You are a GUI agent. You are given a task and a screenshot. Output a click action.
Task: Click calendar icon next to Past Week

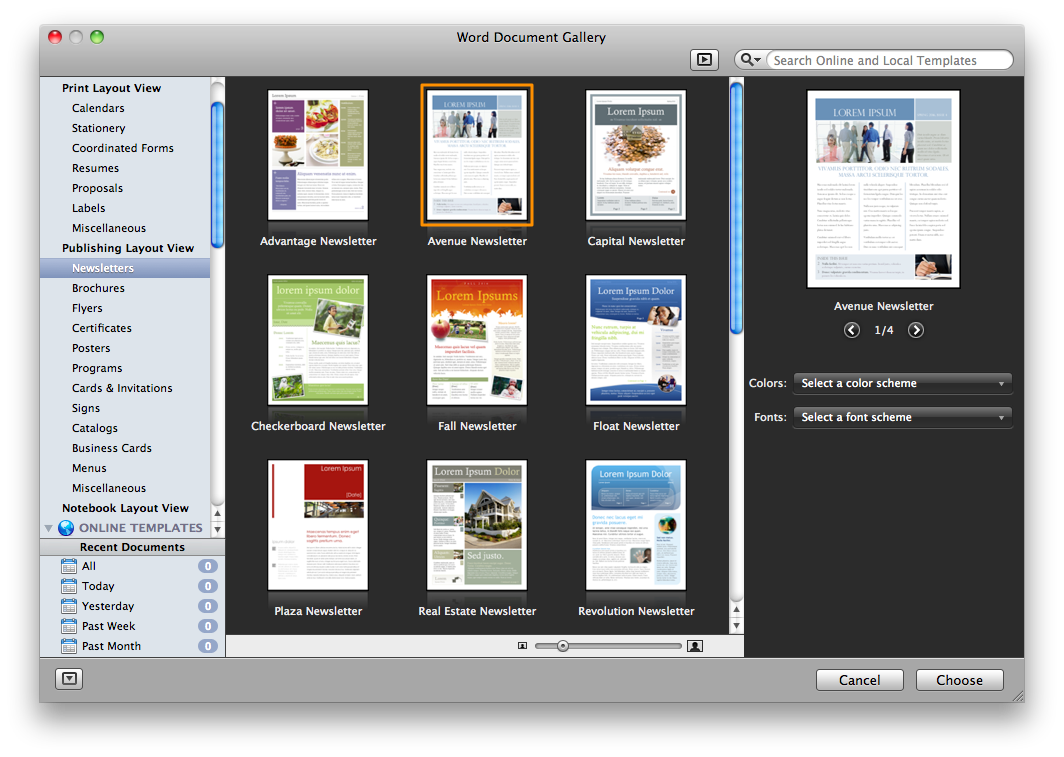coord(69,626)
